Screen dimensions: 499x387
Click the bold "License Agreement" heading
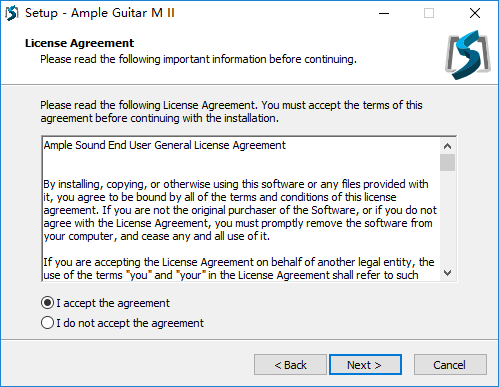click(x=79, y=43)
